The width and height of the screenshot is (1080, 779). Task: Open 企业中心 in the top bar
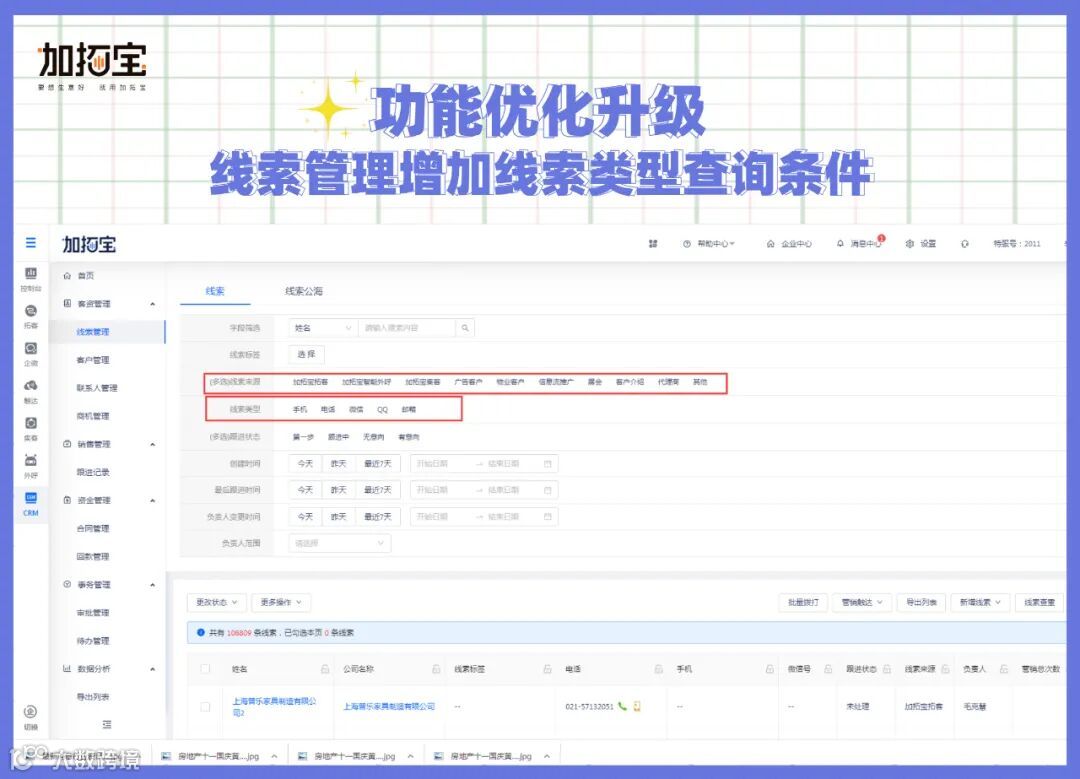tap(789, 244)
